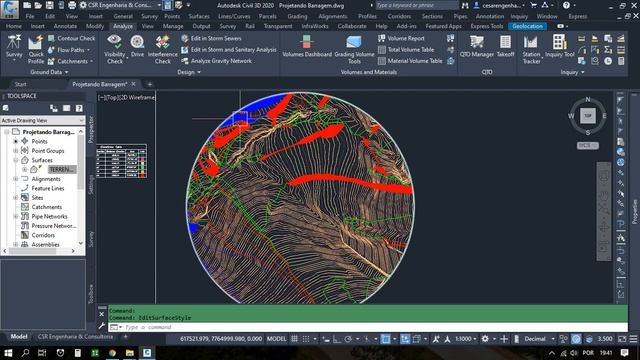Open the Volumes Dashboard
This screenshot has height=360, width=640.
[307, 46]
